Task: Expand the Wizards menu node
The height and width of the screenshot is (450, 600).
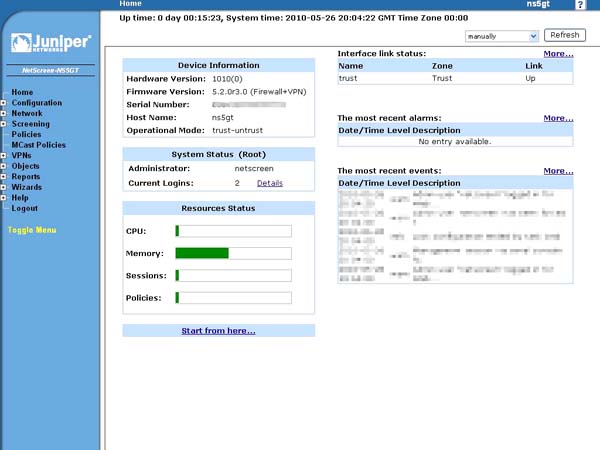Action: (3, 188)
